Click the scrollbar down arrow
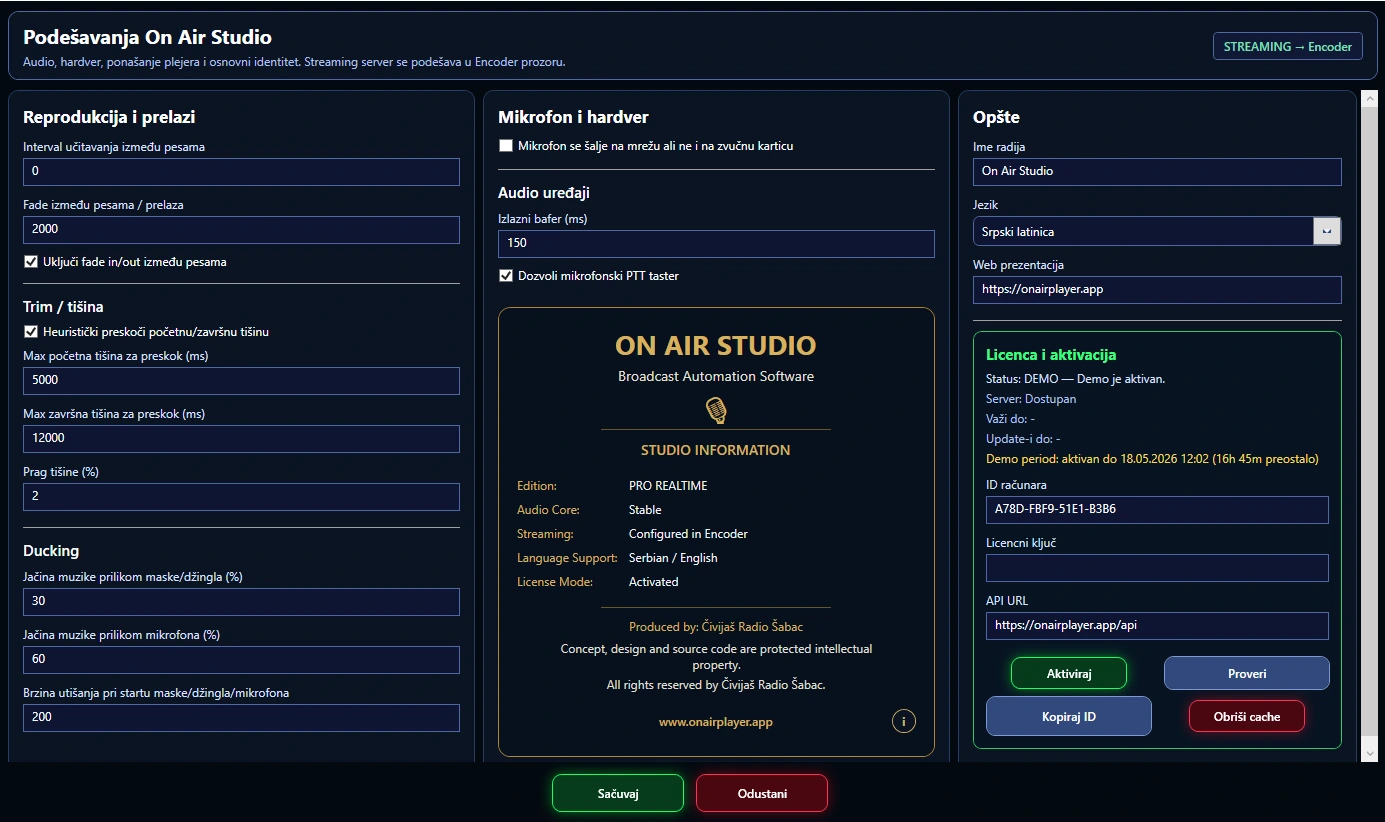 (x=1372, y=752)
